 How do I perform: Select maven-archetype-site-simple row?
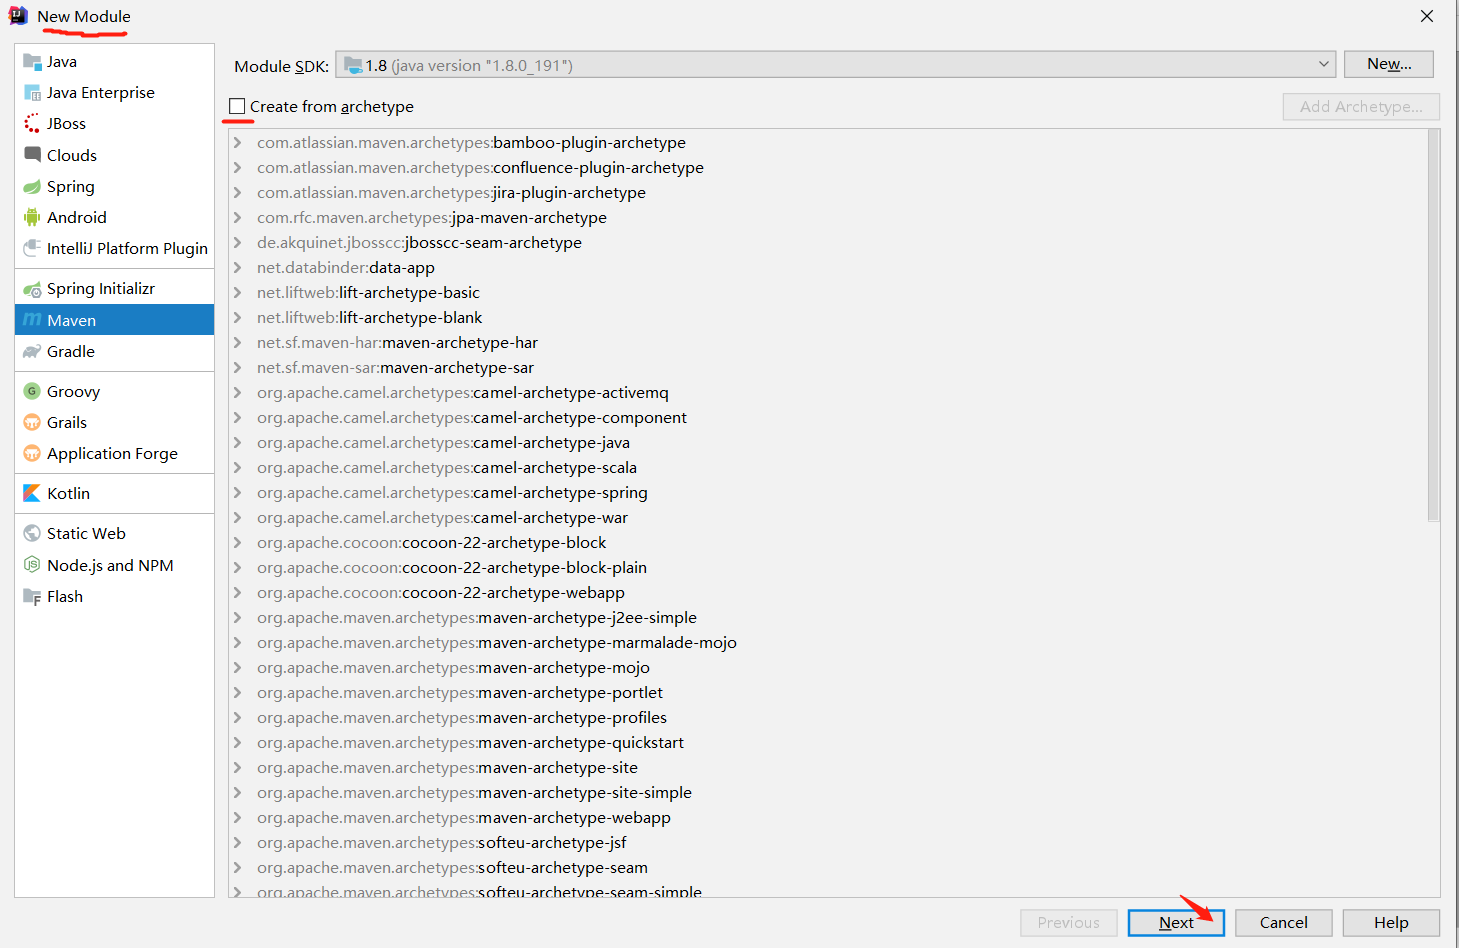tap(828, 793)
